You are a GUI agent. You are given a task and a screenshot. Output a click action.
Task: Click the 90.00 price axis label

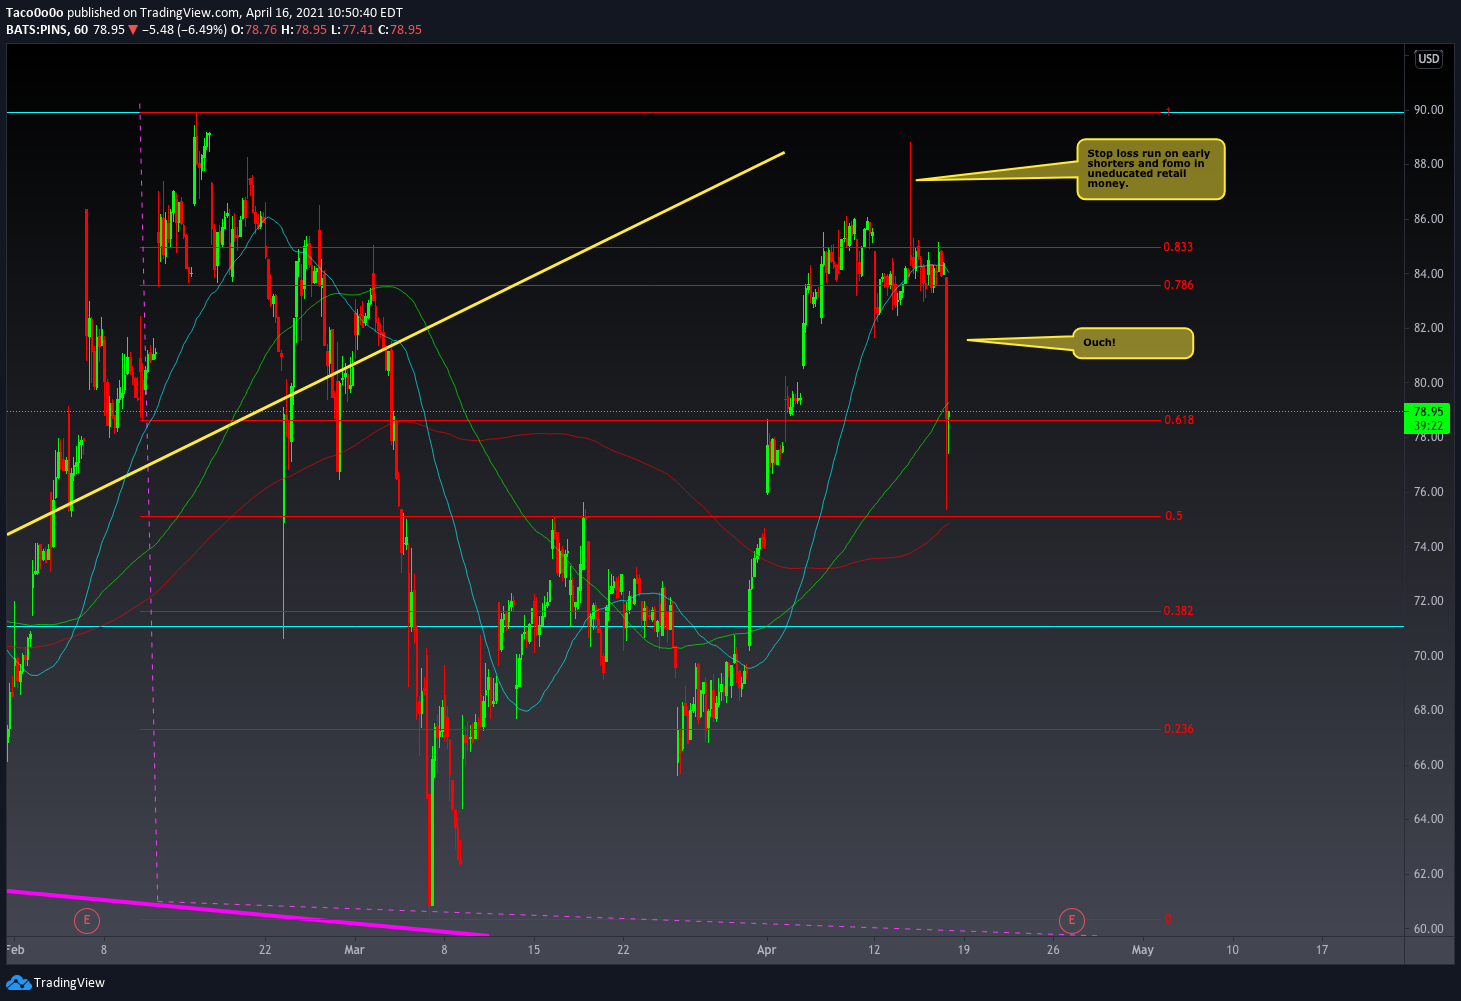[1428, 110]
